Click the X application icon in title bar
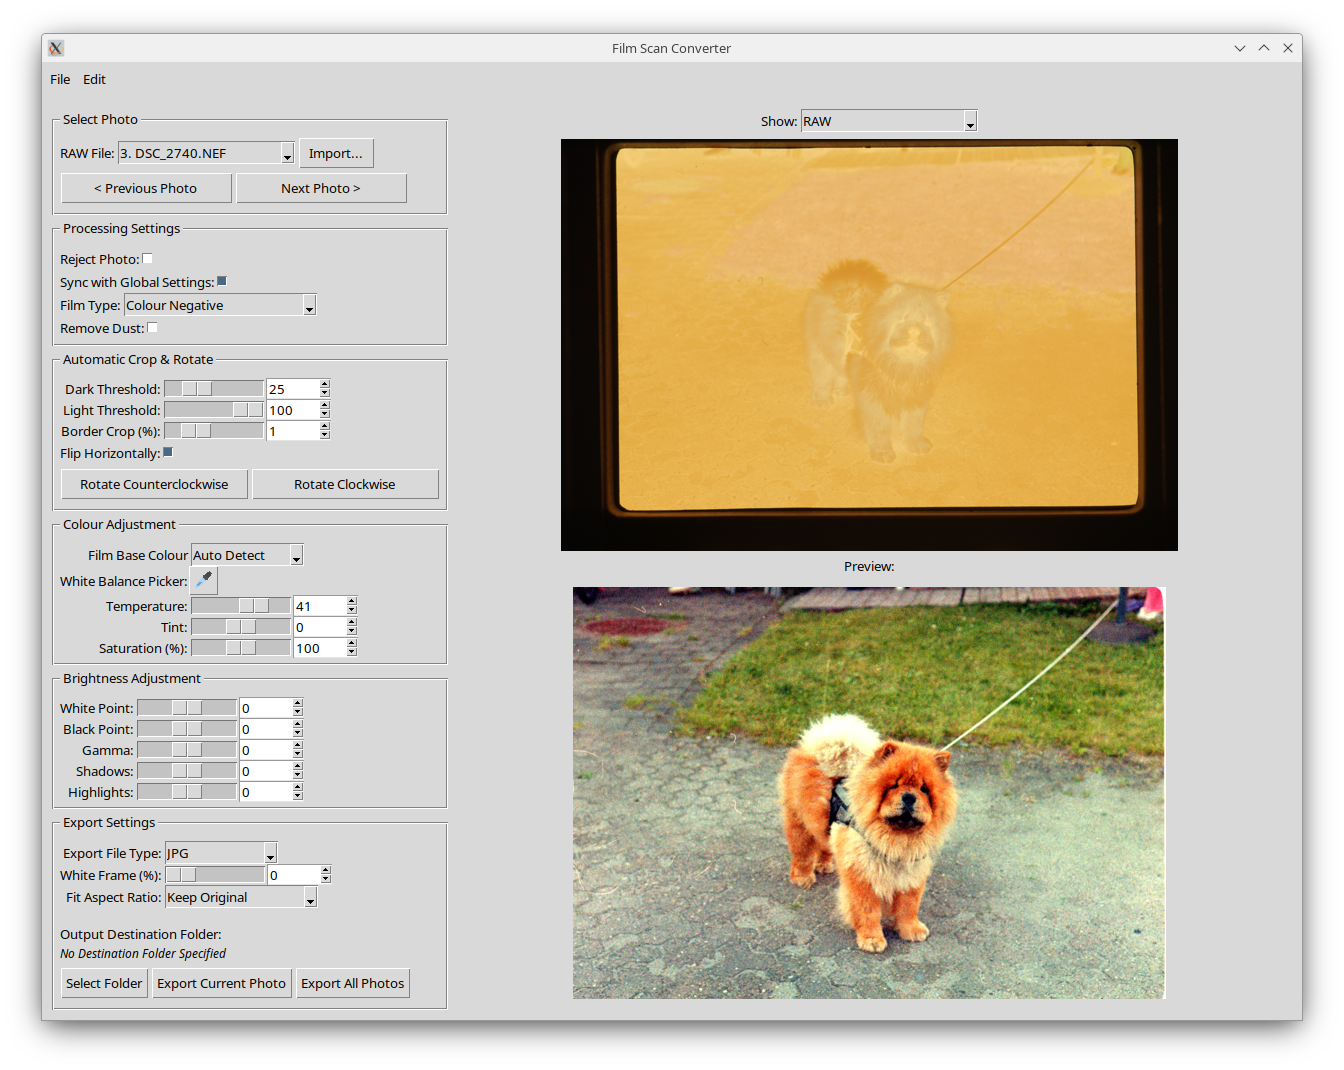The width and height of the screenshot is (1344, 1070). tap(56, 48)
